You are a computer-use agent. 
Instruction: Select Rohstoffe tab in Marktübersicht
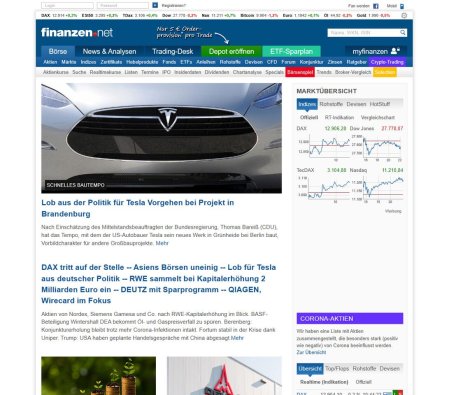click(331, 104)
